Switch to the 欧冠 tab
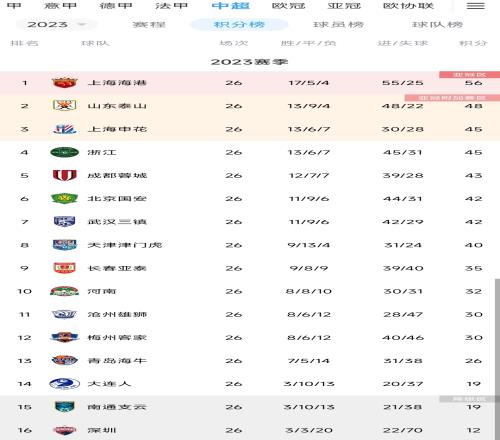500x440 pixels. click(x=288, y=6)
